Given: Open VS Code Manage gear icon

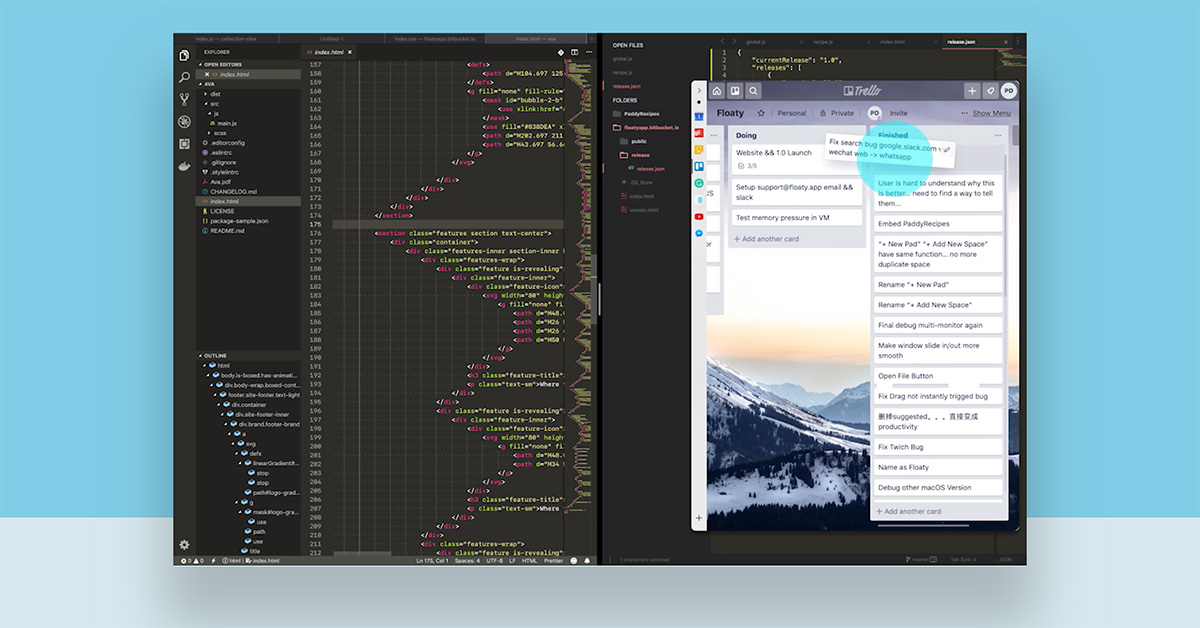Looking at the screenshot, I should [184, 545].
